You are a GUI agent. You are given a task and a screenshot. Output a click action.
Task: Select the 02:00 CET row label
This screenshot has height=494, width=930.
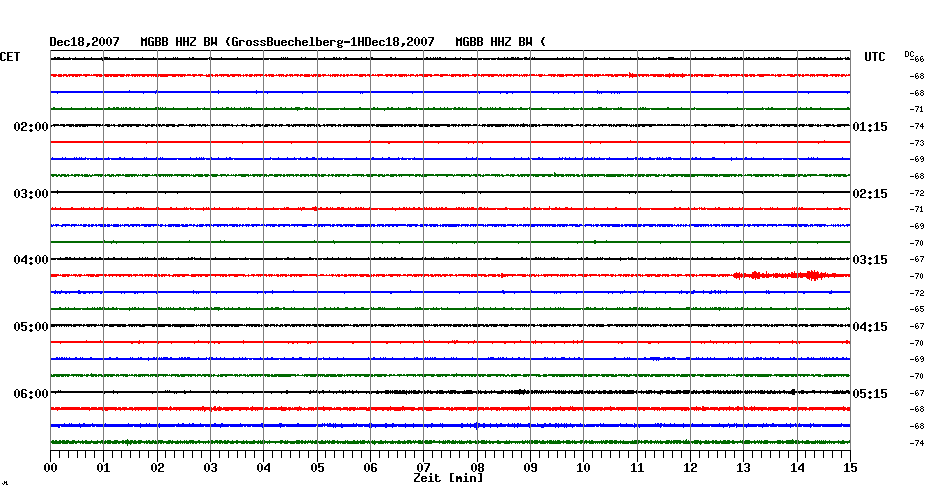(31, 127)
